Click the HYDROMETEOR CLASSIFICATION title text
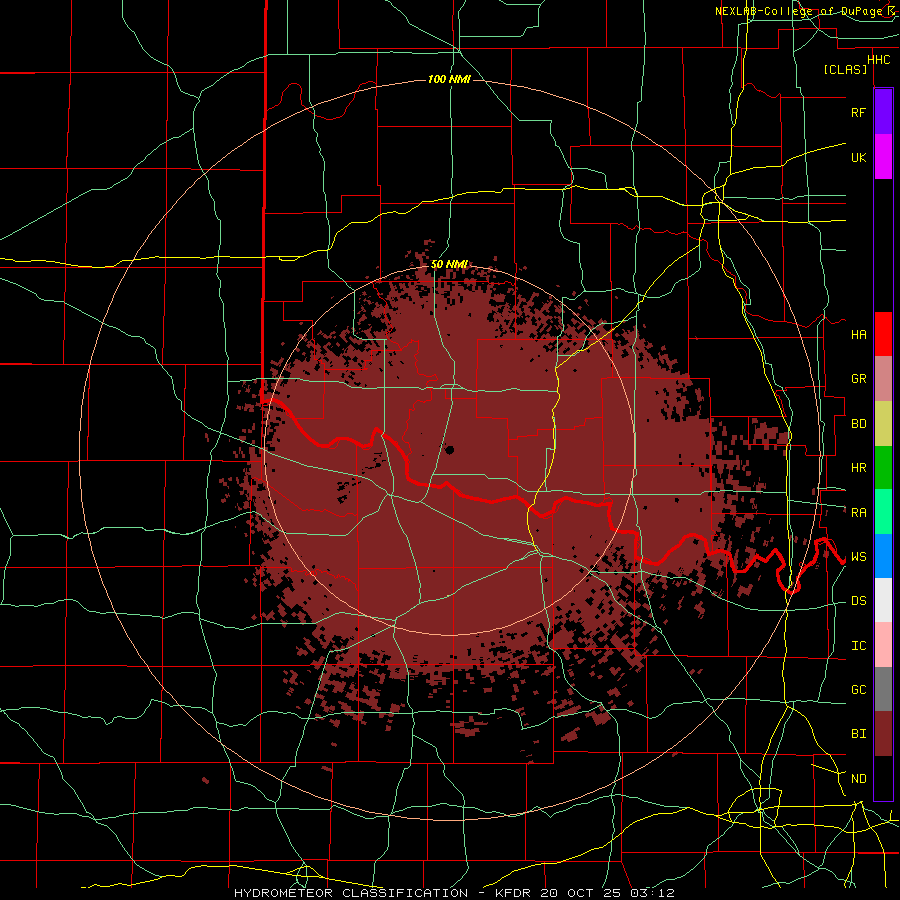This screenshot has width=900, height=900. [x=351, y=893]
